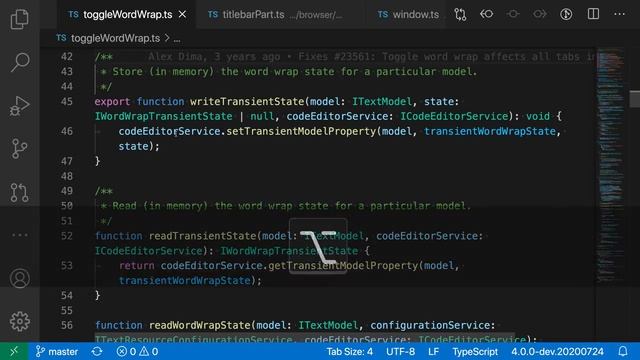640x360 pixels.
Task: Click setTransientModelProperty on line 46
Action: coord(301,131)
